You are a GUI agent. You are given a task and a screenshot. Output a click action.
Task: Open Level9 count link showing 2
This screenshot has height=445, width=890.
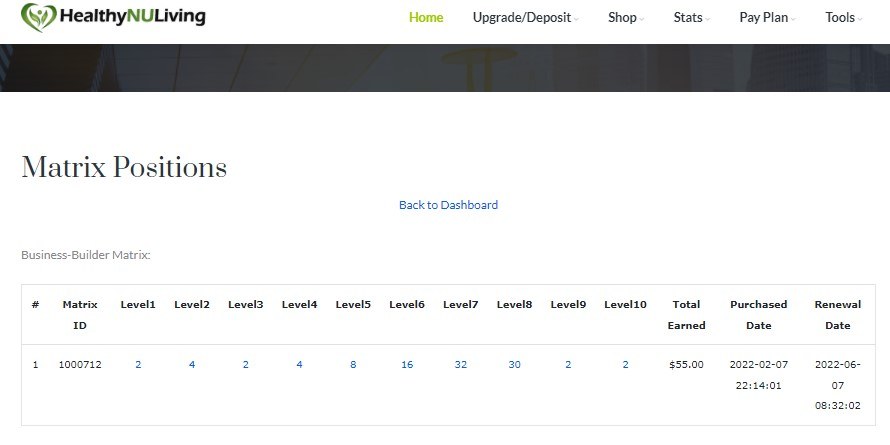coord(568,364)
